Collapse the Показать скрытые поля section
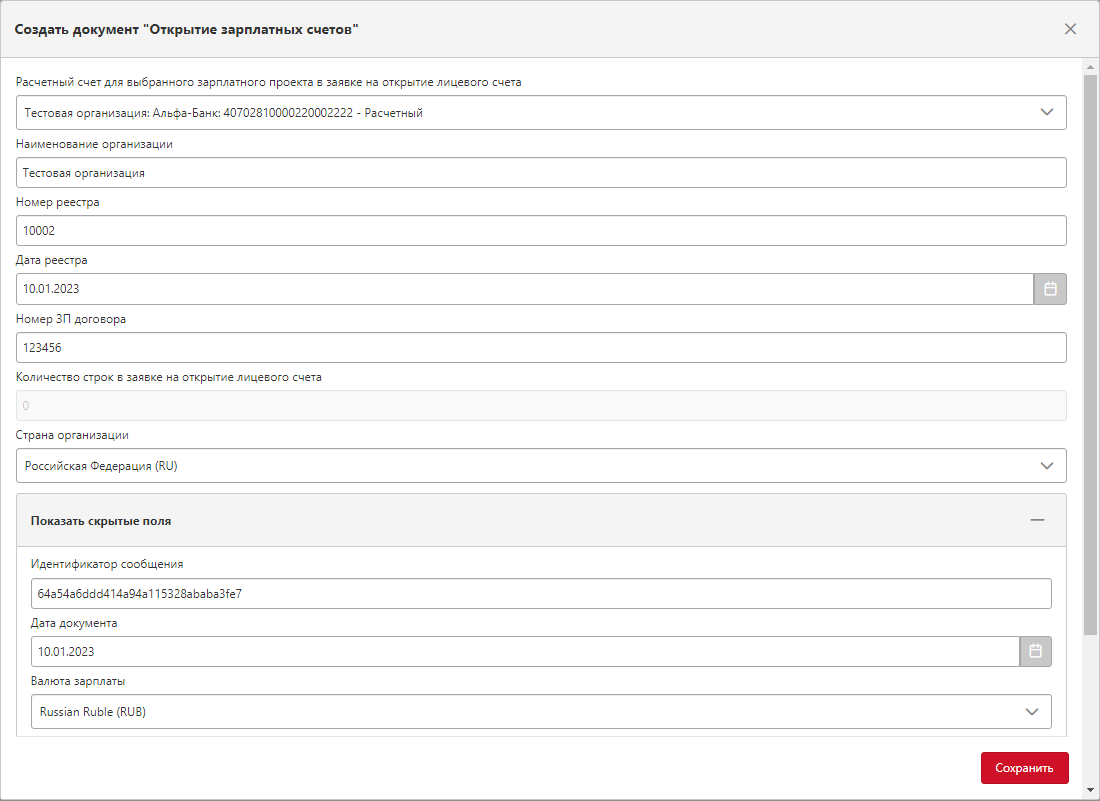This screenshot has width=1100, height=801. [x=1037, y=520]
